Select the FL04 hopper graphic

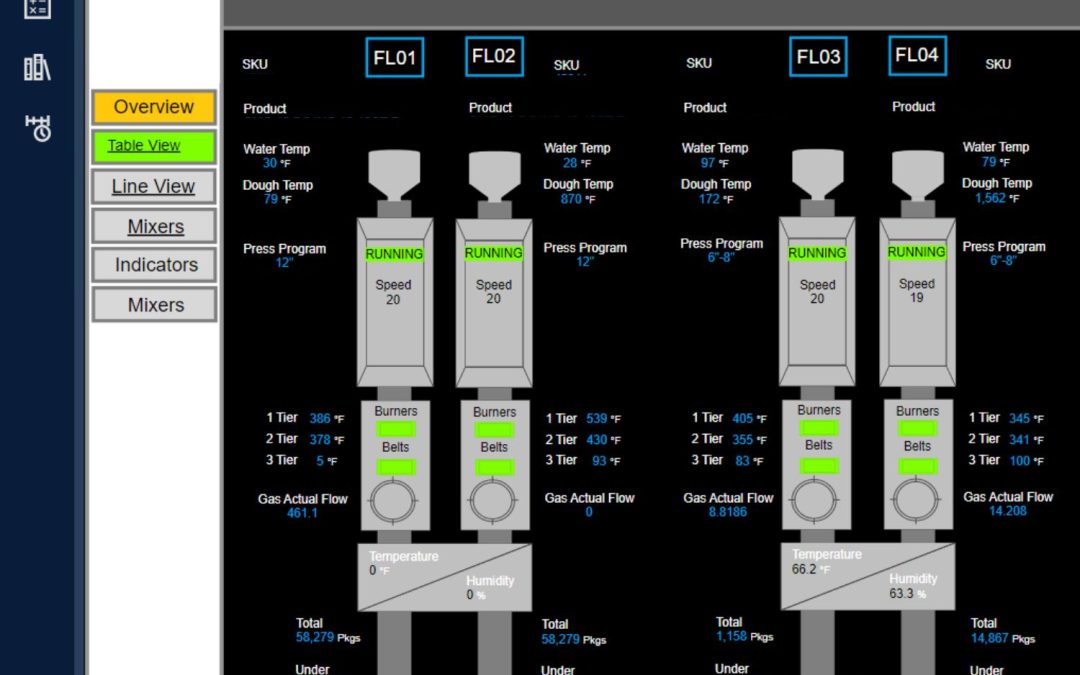tap(917, 176)
